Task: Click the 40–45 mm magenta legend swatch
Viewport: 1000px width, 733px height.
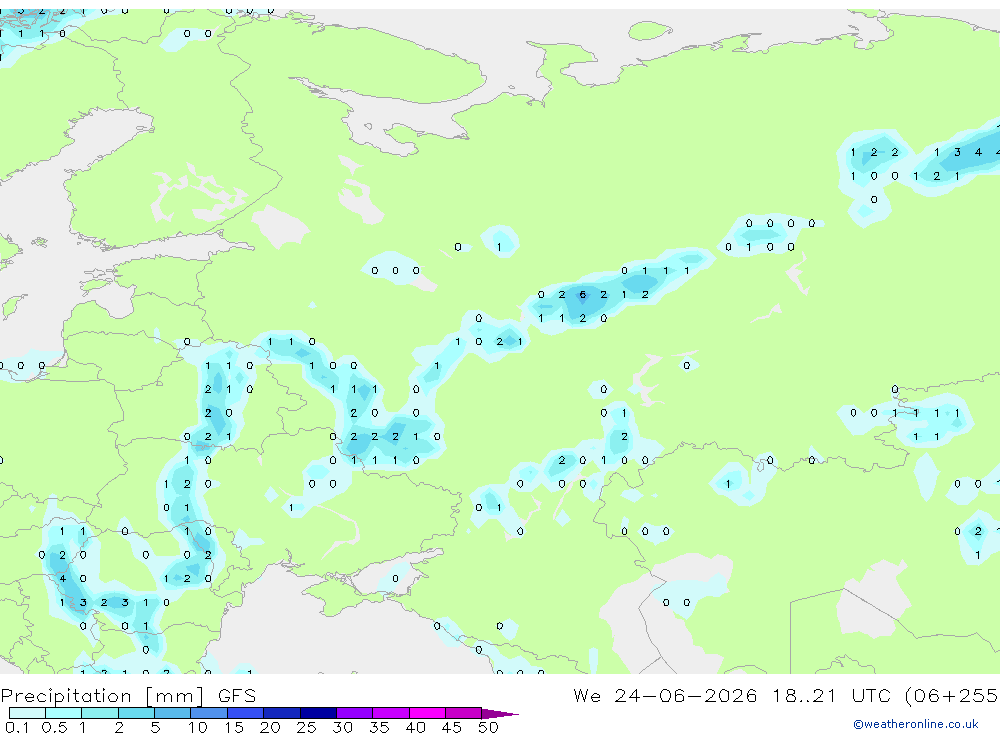Action: coord(427,713)
